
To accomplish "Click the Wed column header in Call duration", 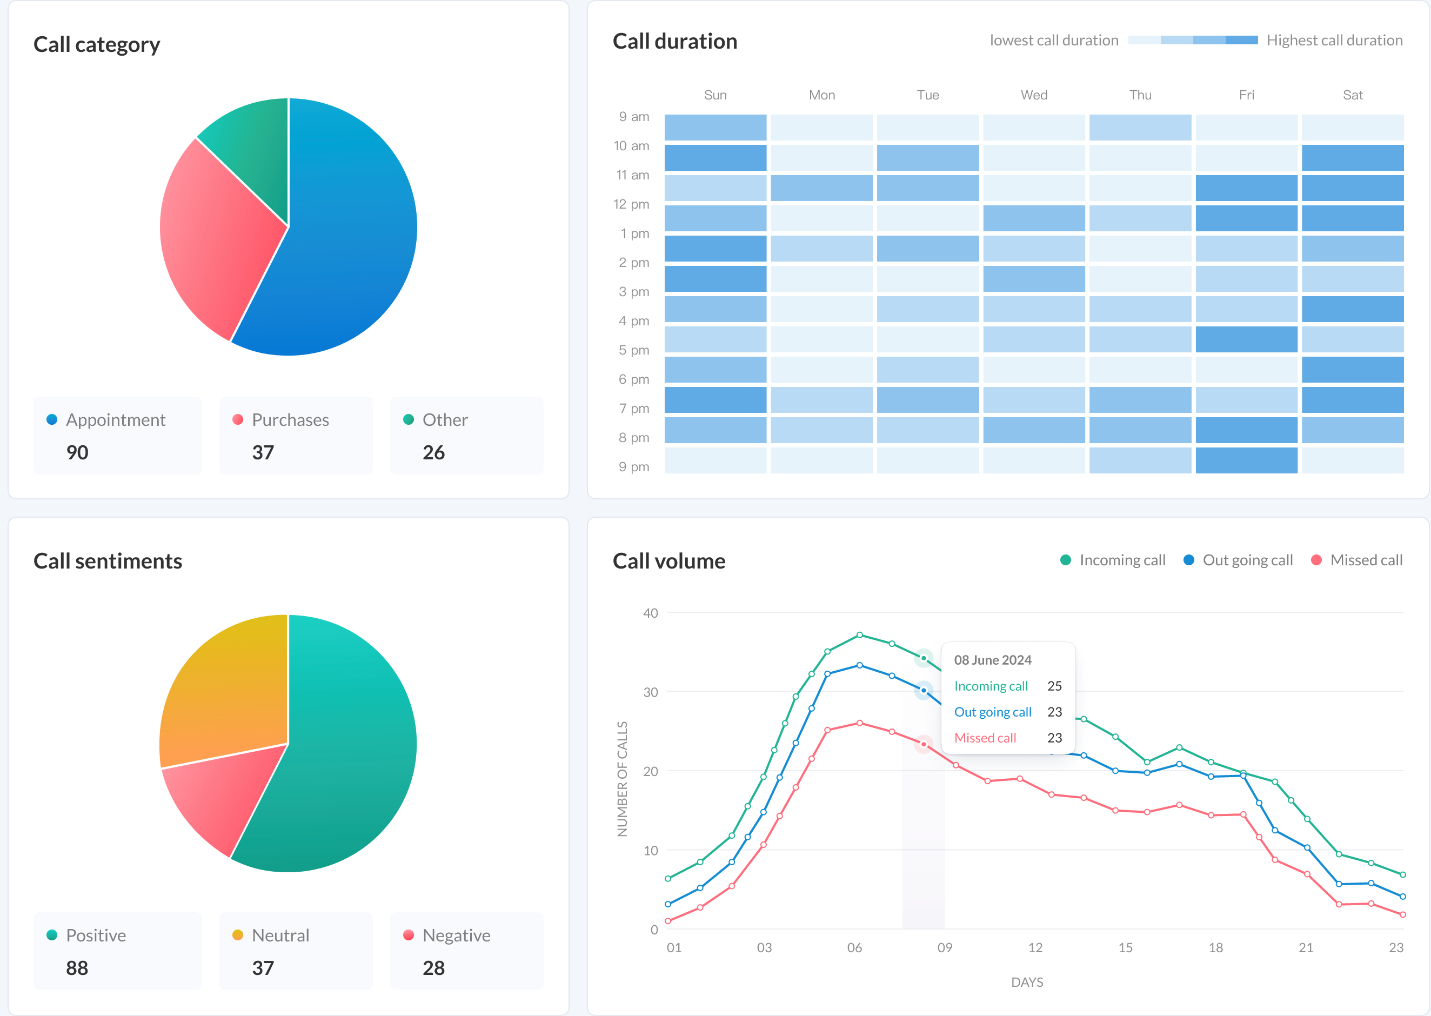I will pyautogui.click(x=1034, y=95).
